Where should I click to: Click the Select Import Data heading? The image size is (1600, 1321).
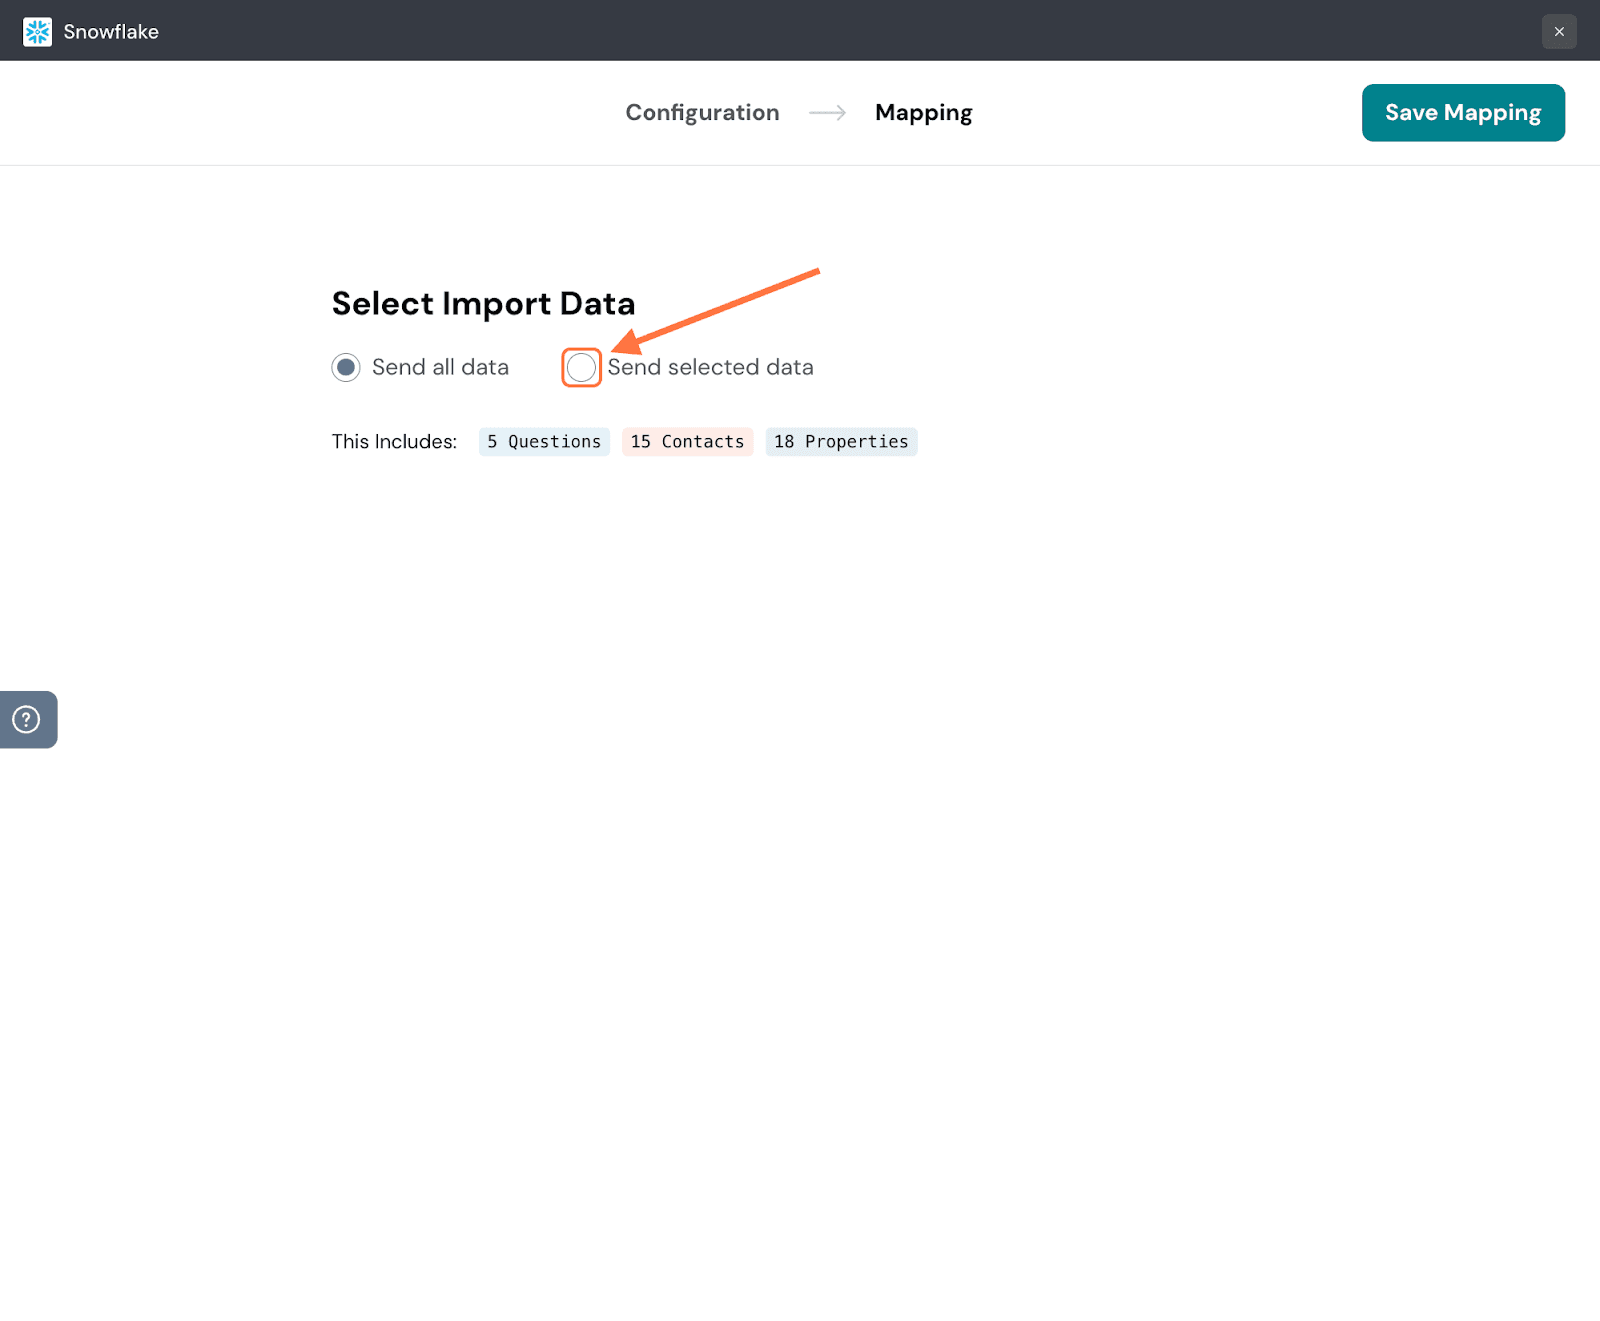point(483,304)
